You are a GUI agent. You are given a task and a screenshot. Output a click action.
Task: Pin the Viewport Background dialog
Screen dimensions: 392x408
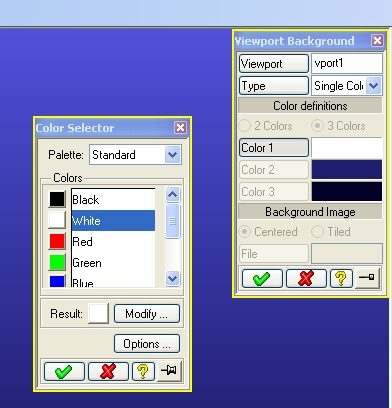pyautogui.click(x=367, y=278)
